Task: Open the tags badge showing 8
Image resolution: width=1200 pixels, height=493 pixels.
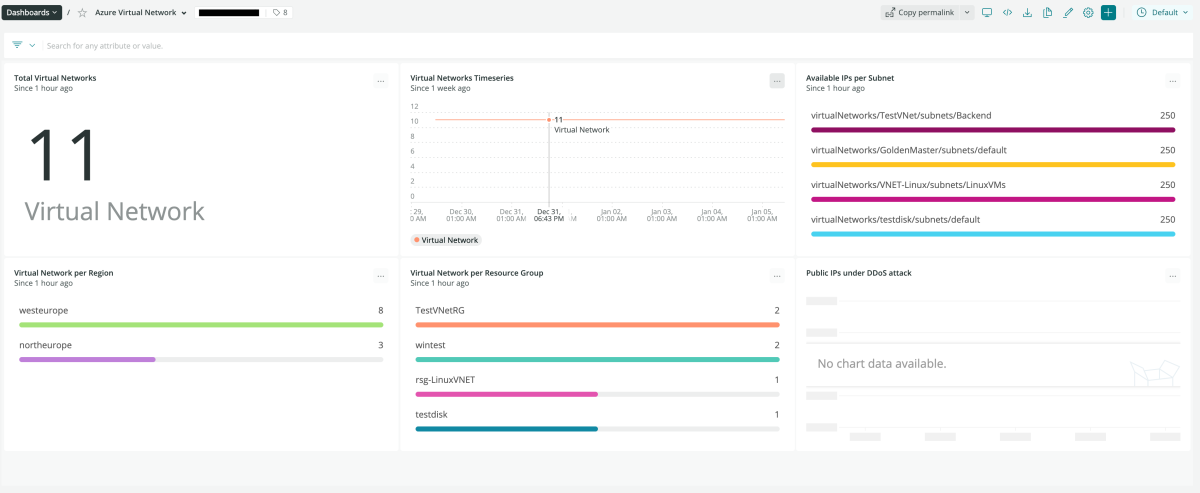Action: click(x=281, y=13)
